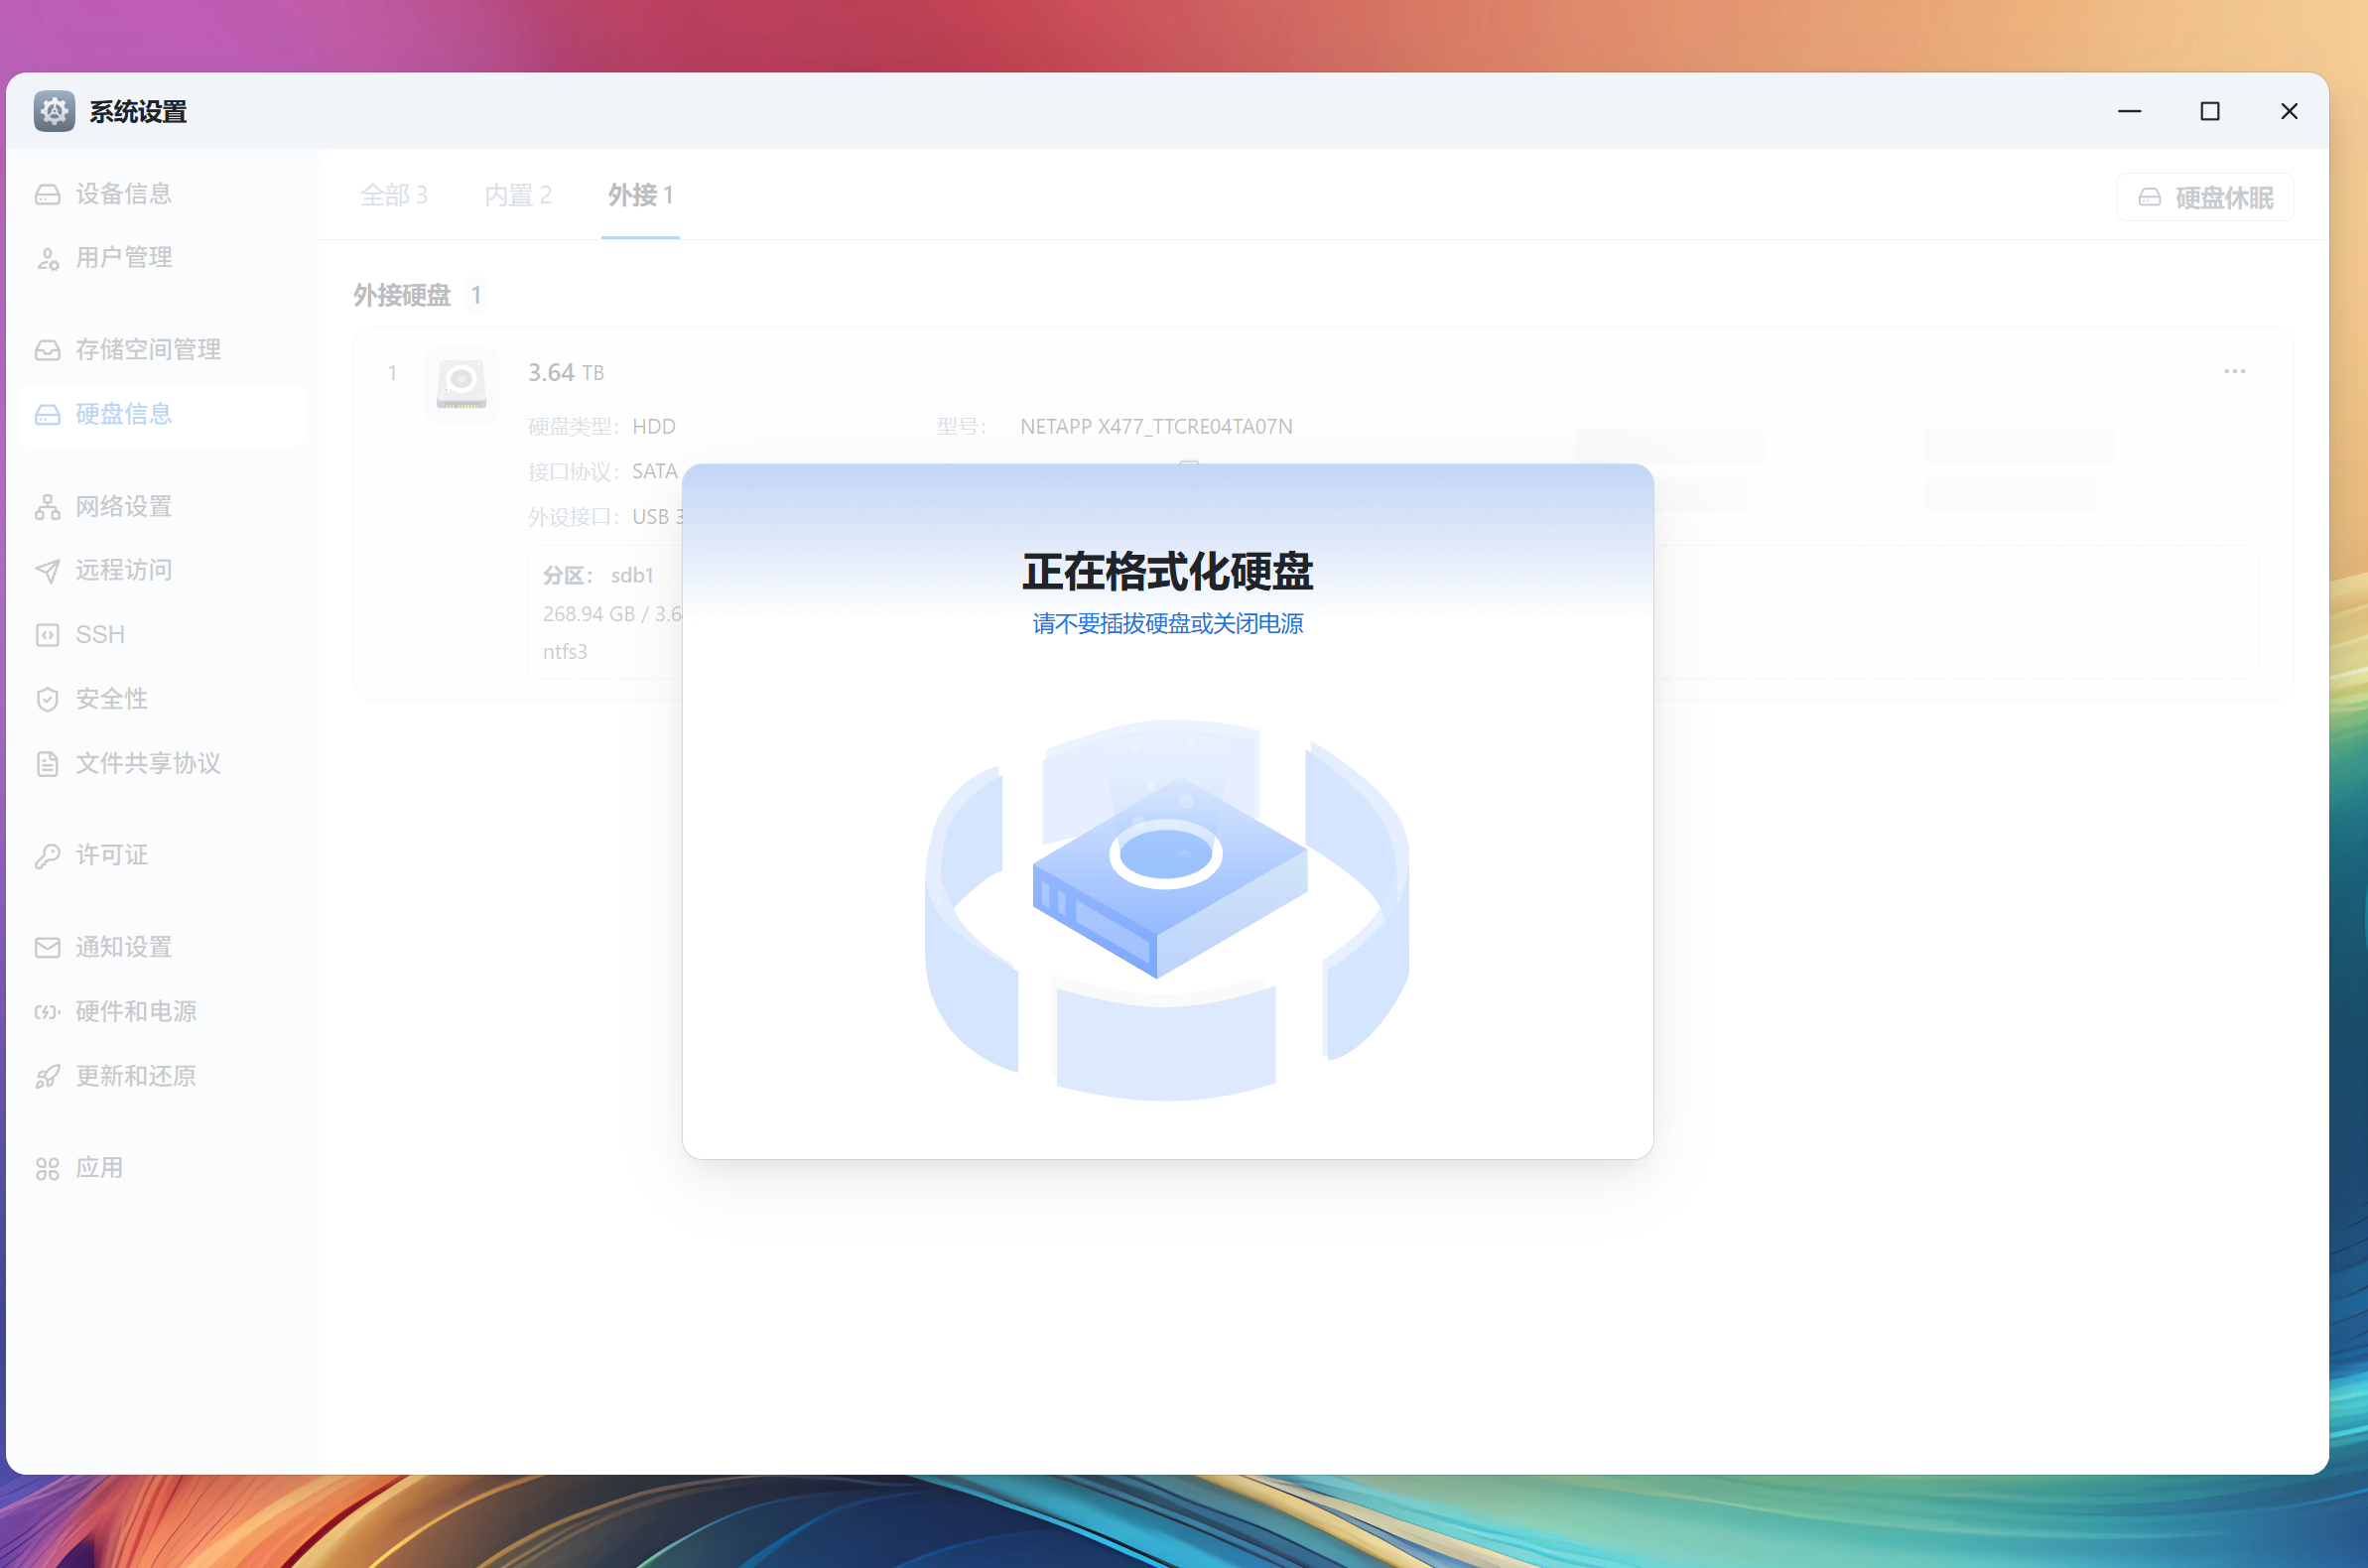2368x1568 pixels.
Task: Click the 应用 applications grid icon
Action: click(48, 1167)
